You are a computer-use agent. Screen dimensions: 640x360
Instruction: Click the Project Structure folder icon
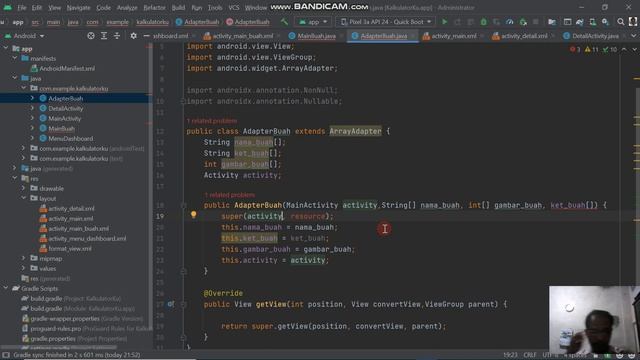[552, 22]
